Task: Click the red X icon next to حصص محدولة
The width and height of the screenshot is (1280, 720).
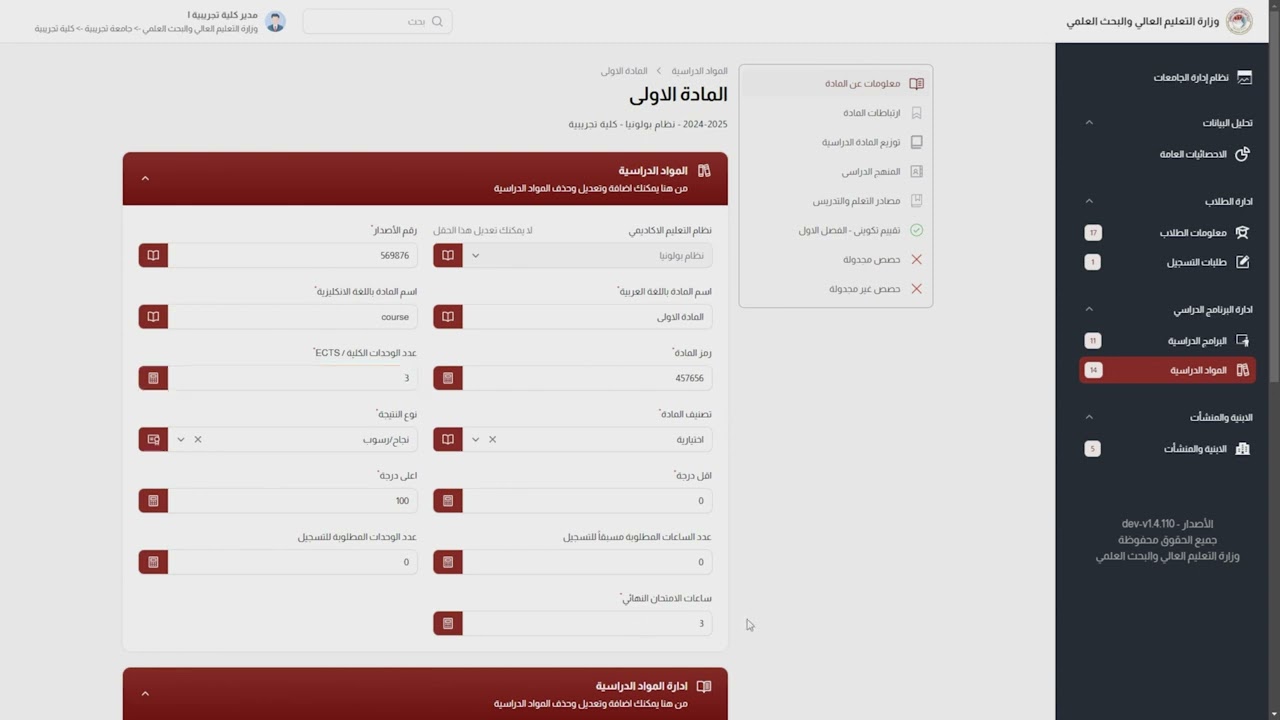Action: coord(916,259)
